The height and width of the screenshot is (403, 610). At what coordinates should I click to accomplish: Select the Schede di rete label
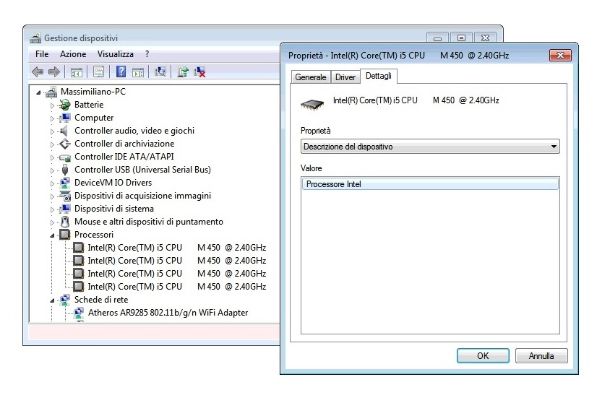(x=101, y=300)
